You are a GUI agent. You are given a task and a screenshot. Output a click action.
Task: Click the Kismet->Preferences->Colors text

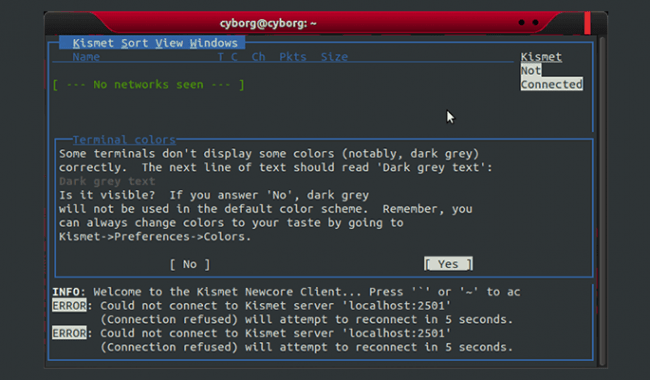155,237
